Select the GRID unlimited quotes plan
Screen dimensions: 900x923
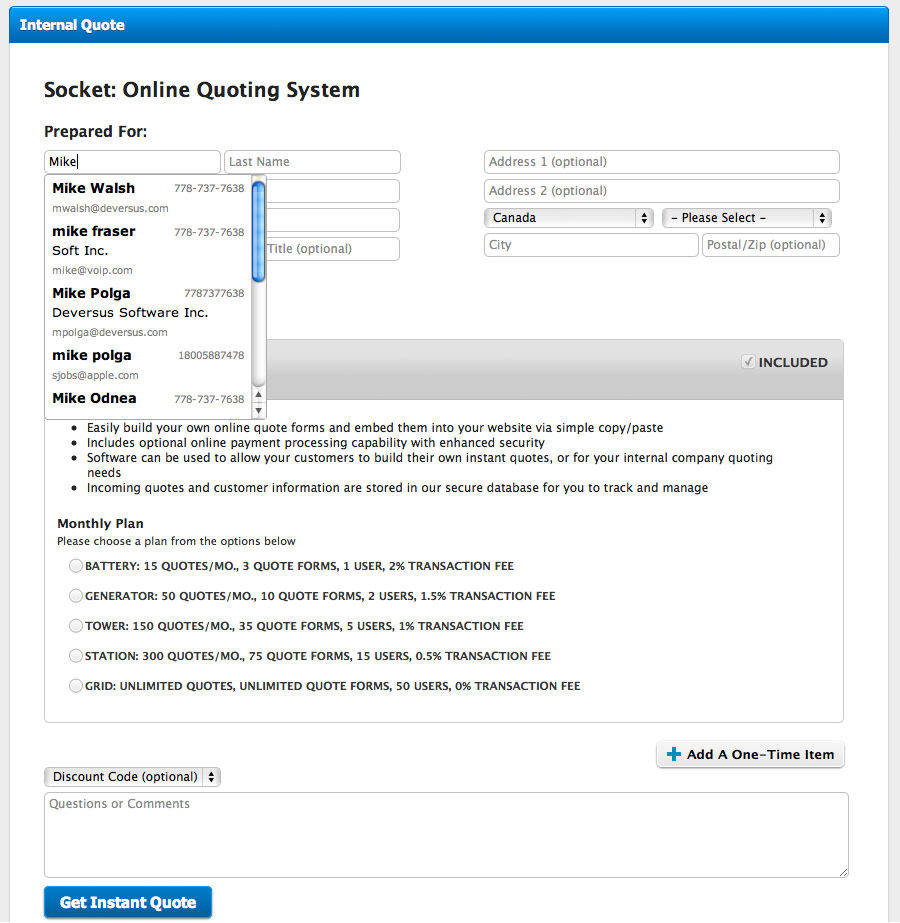tap(76, 686)
